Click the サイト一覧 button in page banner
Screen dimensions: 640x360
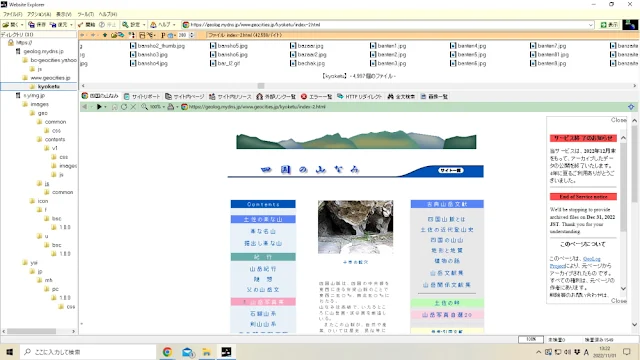click(451, 170)
